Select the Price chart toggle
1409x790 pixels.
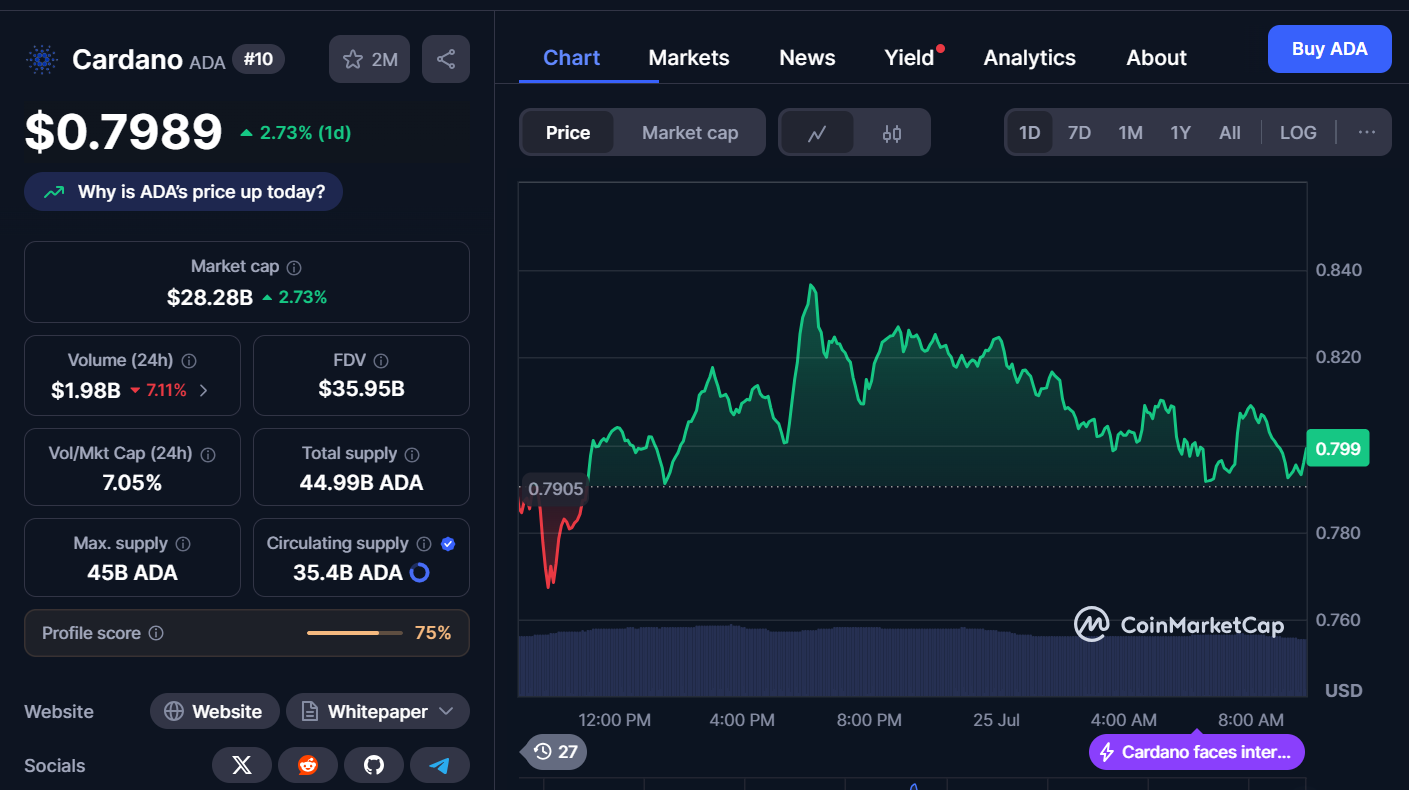[568, 132]
